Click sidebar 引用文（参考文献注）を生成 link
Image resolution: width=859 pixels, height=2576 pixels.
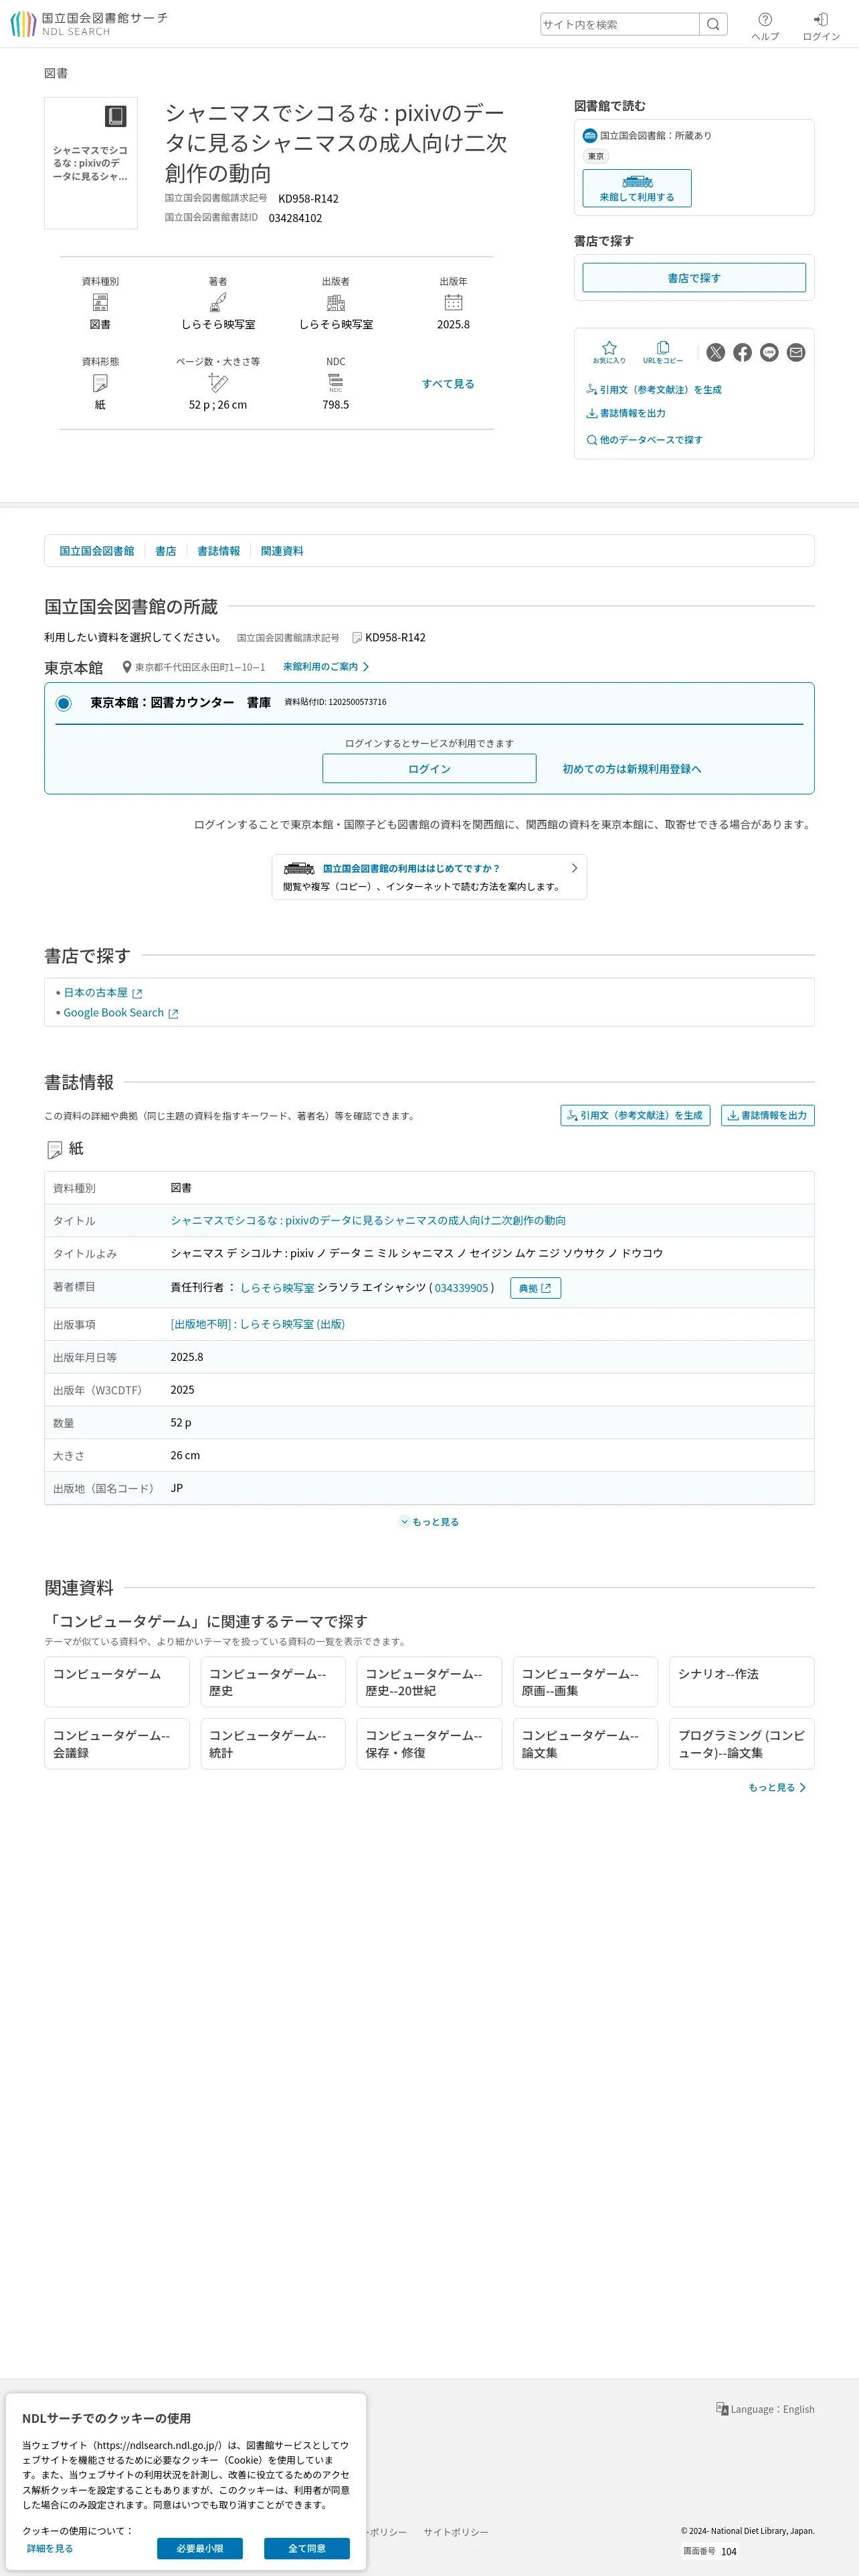[x=654, y=390]
